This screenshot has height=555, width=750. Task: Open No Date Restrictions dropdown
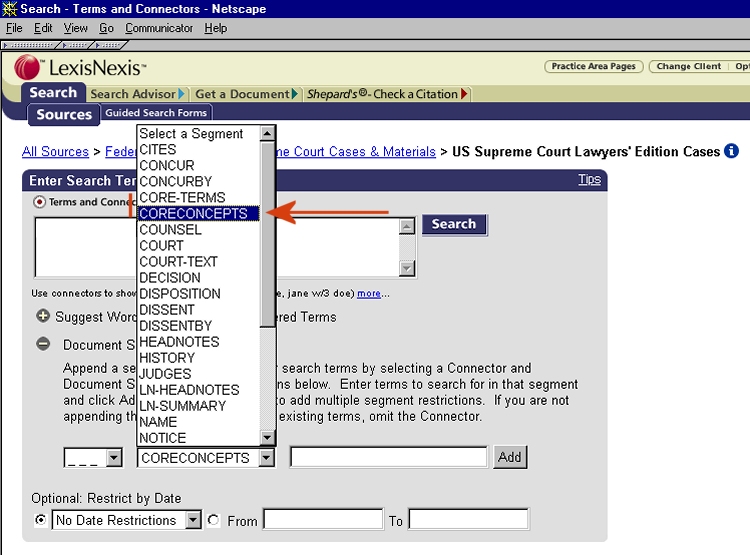coord(193,520)
